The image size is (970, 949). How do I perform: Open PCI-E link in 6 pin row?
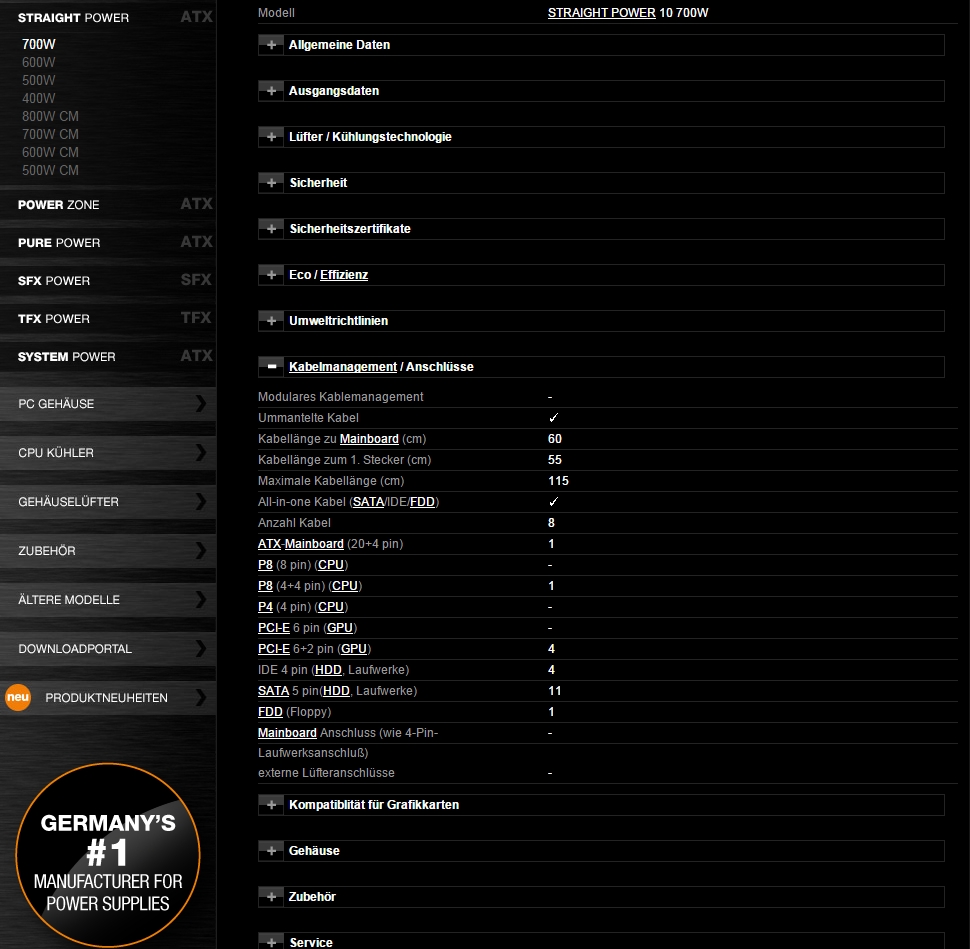pos(273,628)
